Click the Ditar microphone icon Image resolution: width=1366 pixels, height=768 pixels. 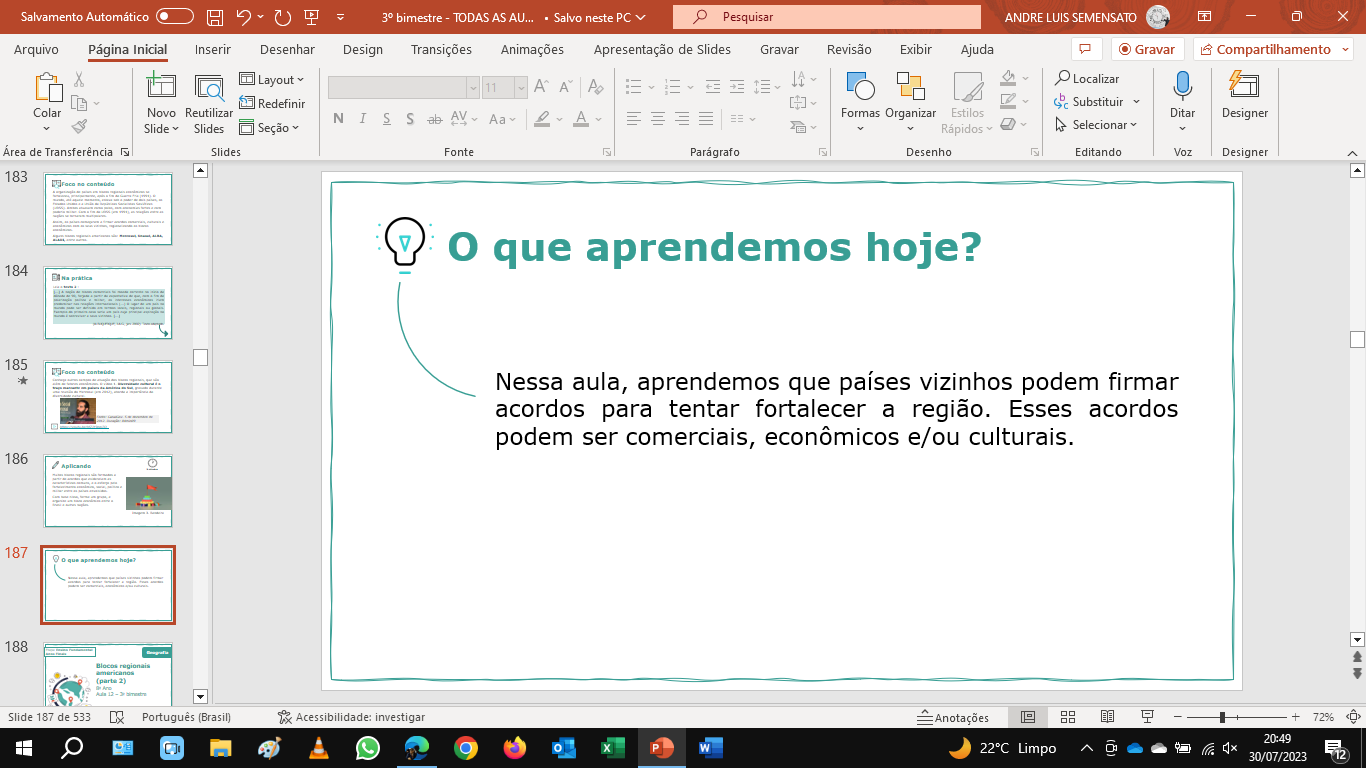coord(1183,86)
